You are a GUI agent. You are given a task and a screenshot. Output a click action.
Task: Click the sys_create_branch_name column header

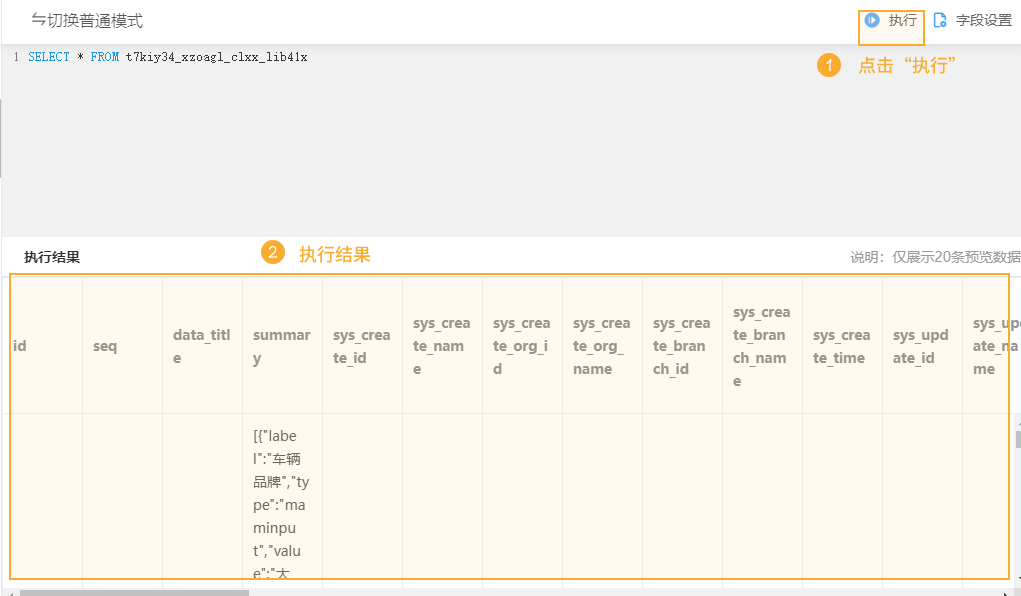(x=761, y=346)
